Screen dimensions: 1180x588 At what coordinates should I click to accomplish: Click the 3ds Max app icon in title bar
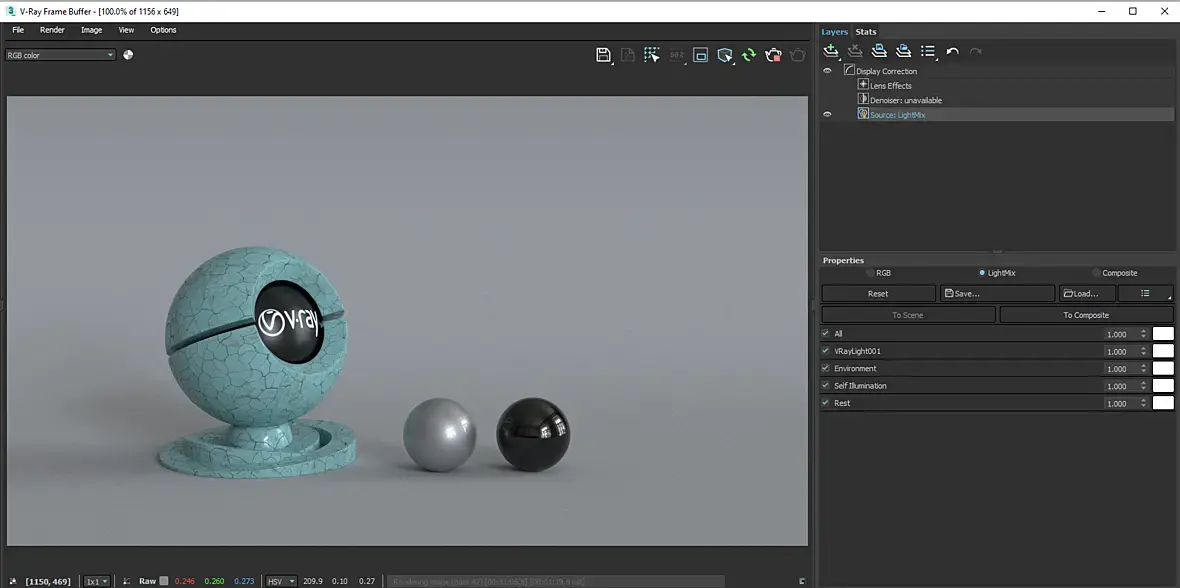point(11,11)
